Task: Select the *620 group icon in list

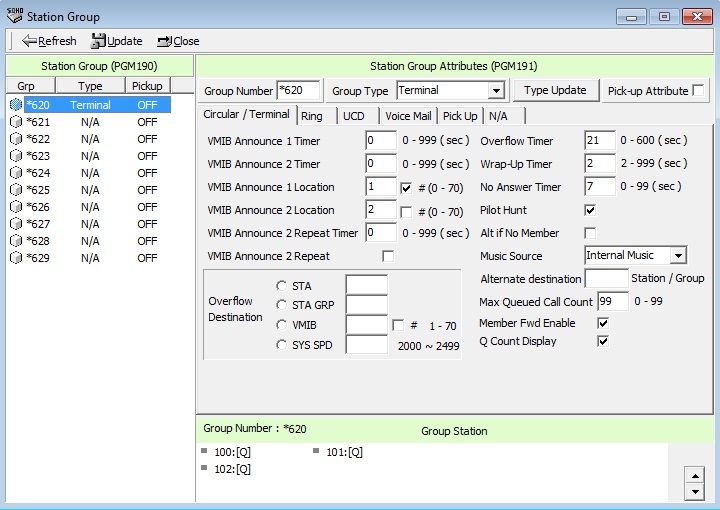Action: 15,105
